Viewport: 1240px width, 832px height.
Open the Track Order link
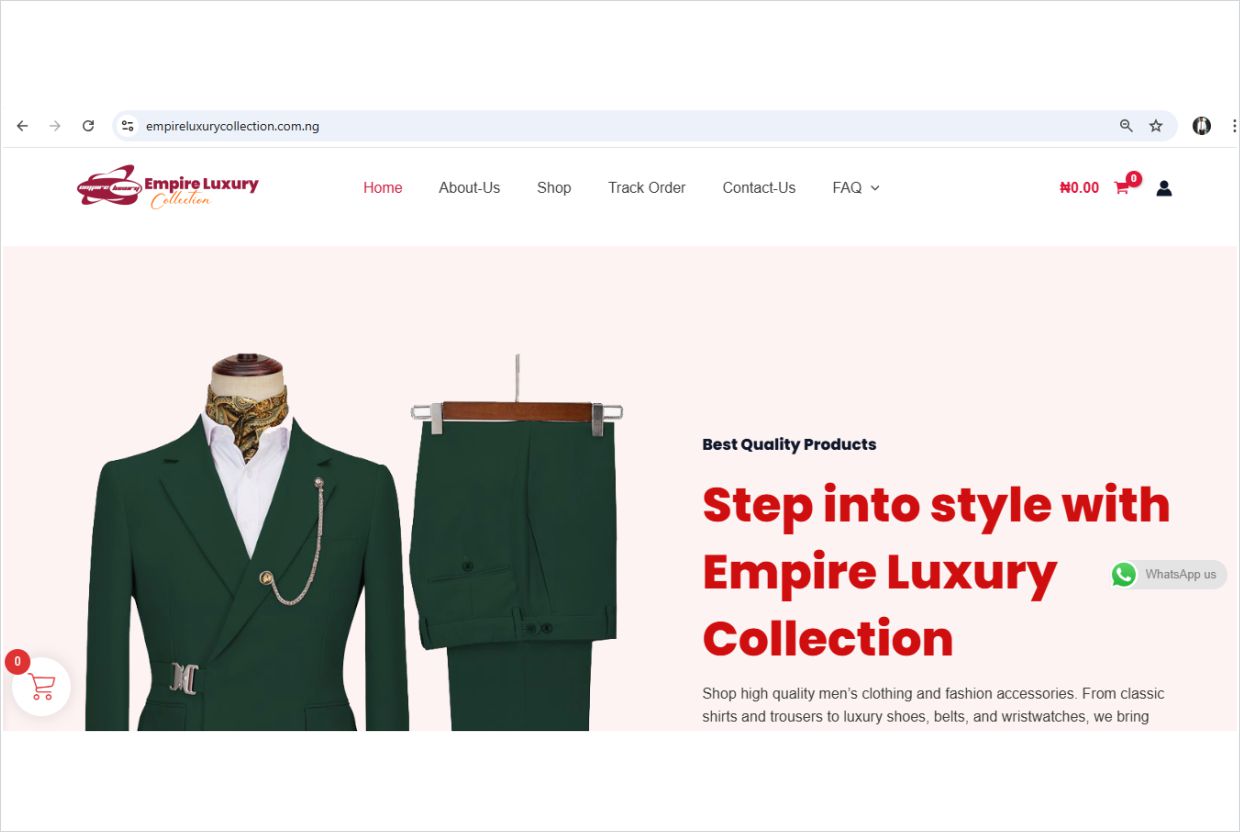[646, 188]
